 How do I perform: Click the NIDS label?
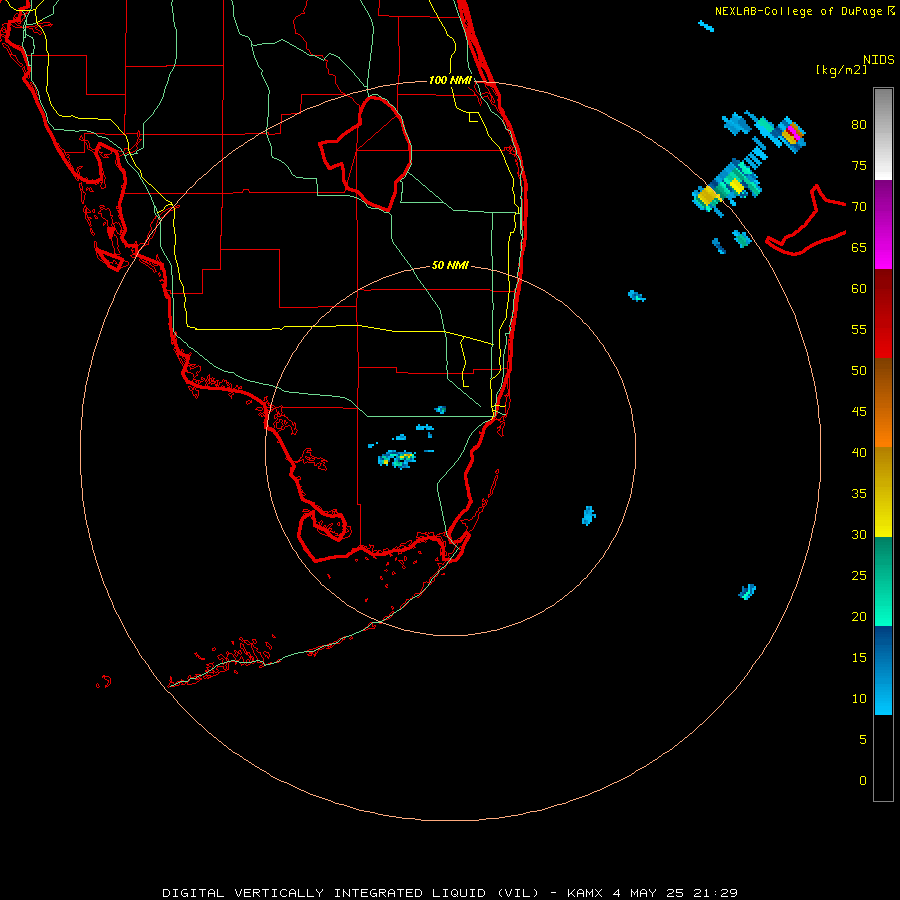pos(879,59)
